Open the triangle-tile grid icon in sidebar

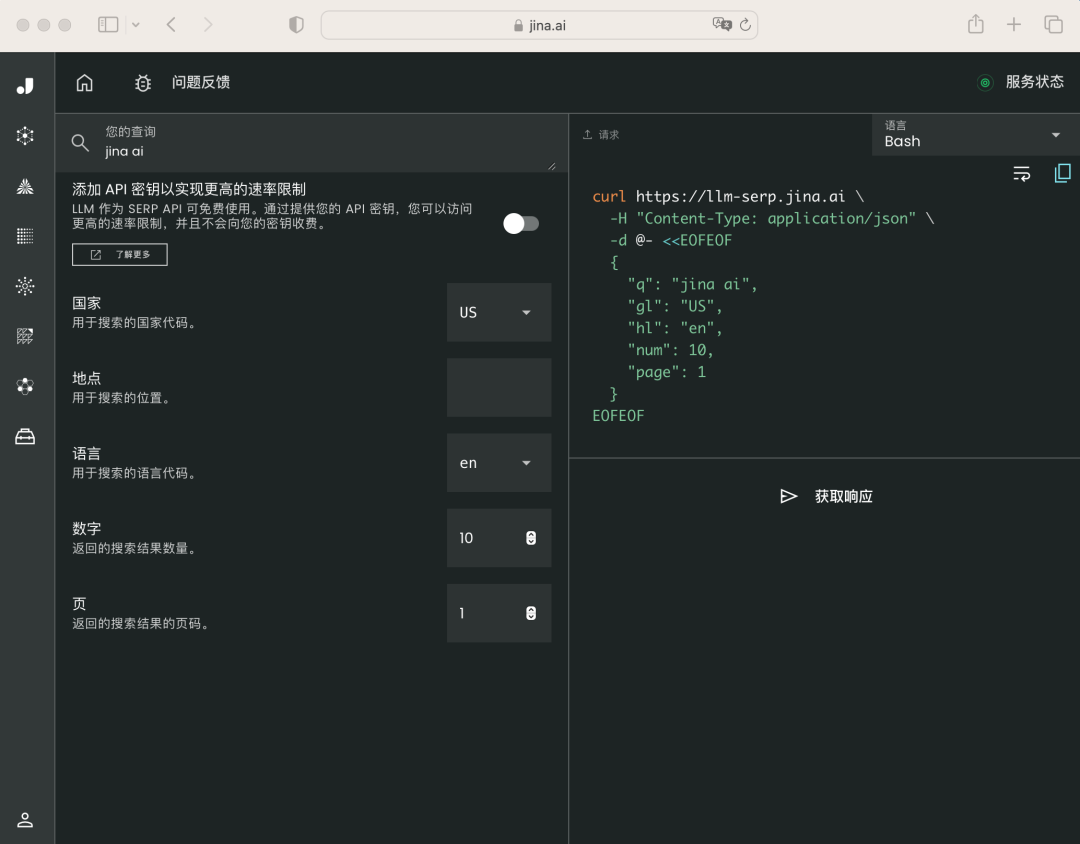pyautogui.click(x=25, y=336)
